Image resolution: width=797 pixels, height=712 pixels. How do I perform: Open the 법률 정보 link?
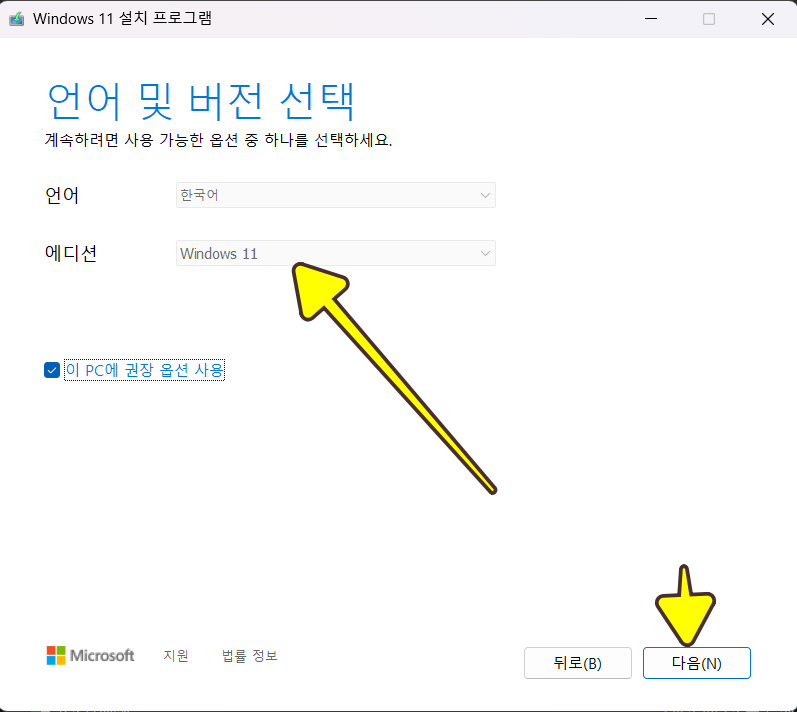[x=250, y=656]
